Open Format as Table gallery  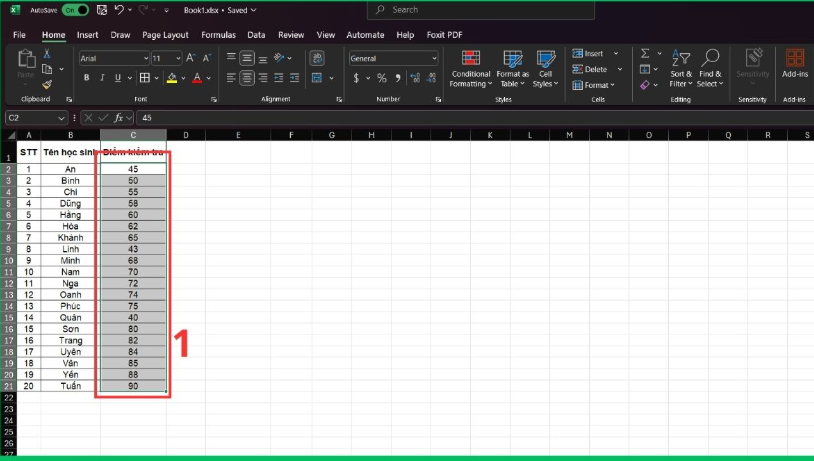[512, 69]
